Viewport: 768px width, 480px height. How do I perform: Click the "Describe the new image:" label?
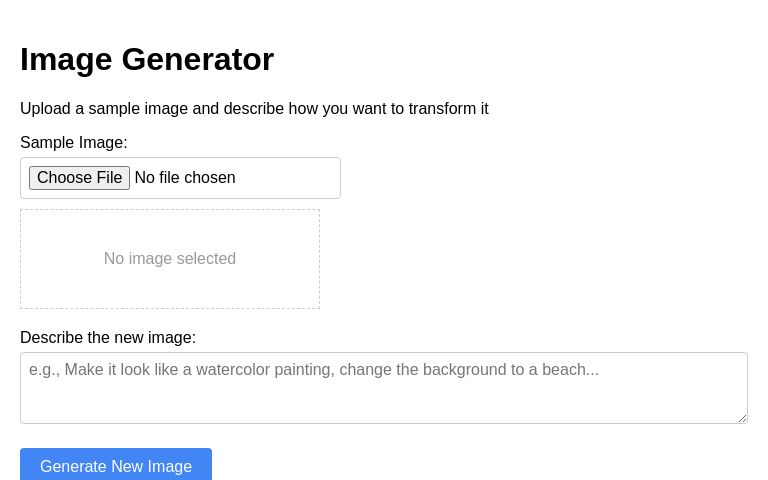pos(108,338)
